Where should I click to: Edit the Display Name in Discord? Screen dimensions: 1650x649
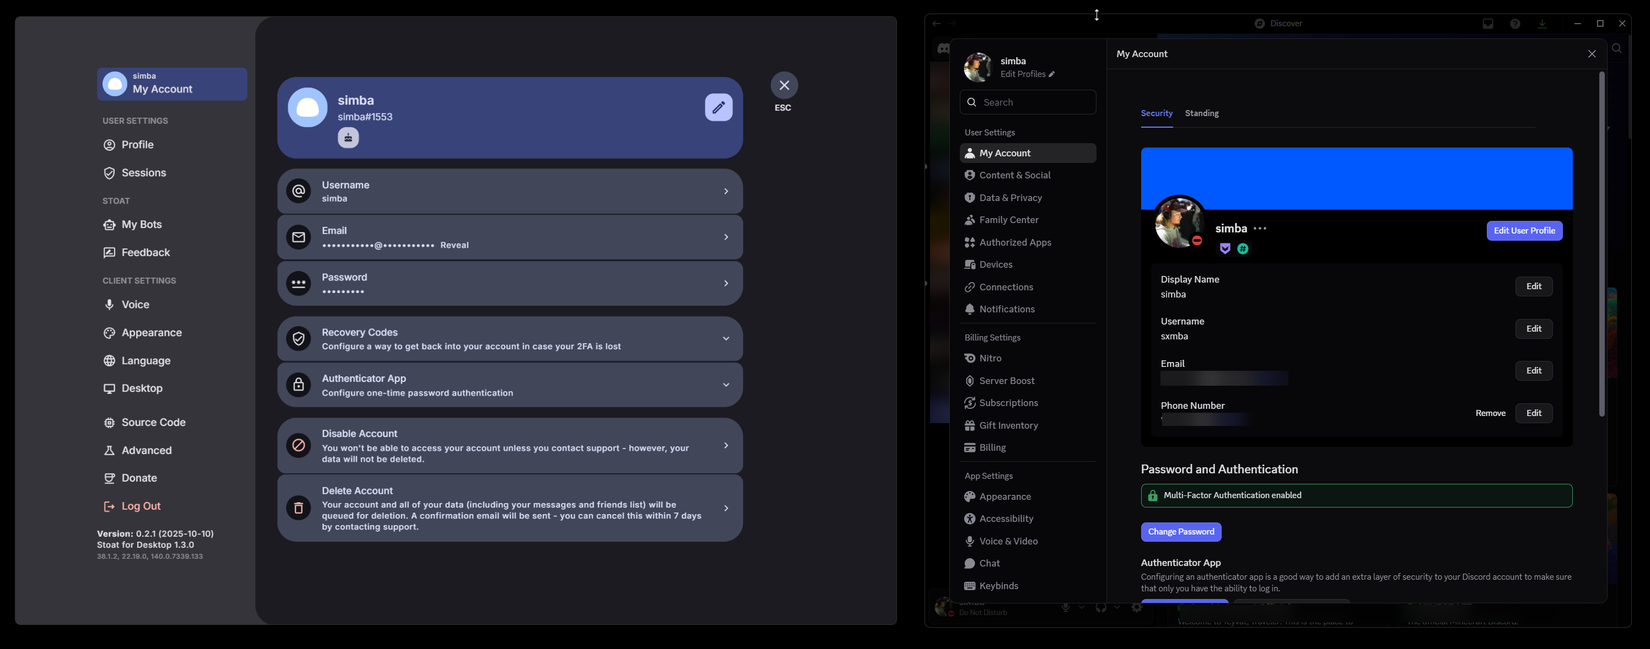(x=1533, y=287)
